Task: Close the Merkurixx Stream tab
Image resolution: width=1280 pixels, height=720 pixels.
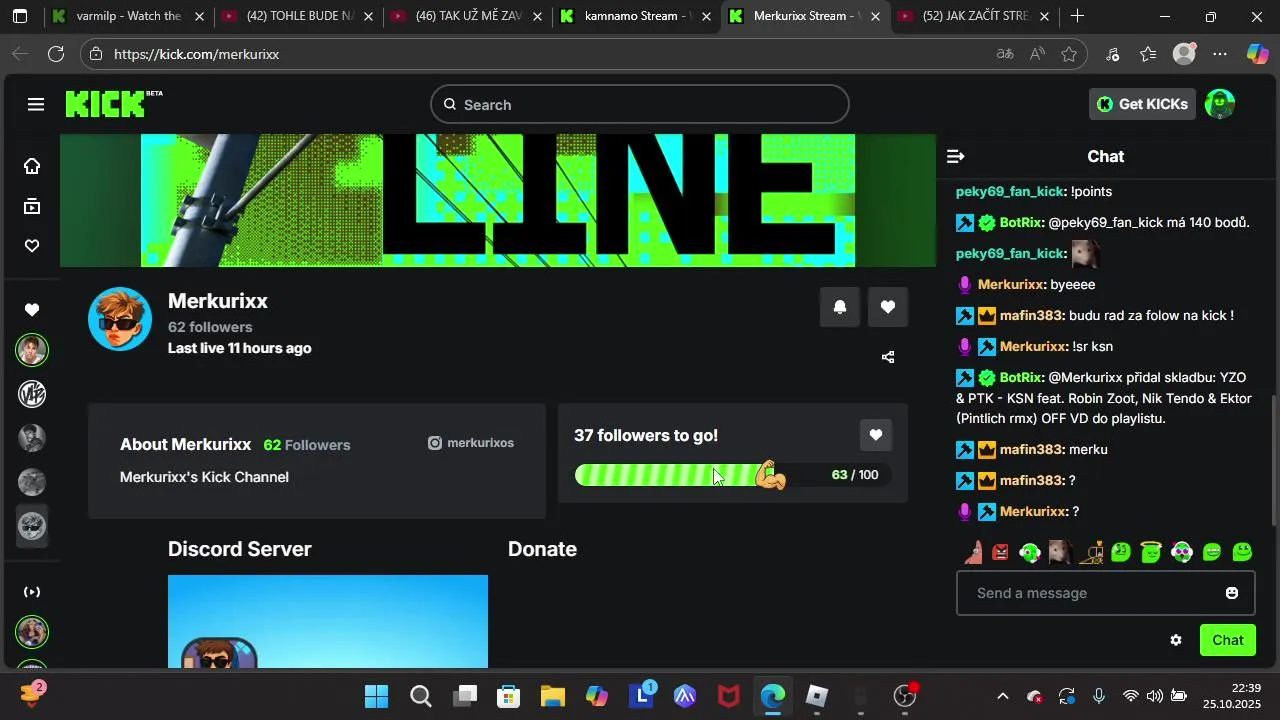Action: (x=876, y=16)
